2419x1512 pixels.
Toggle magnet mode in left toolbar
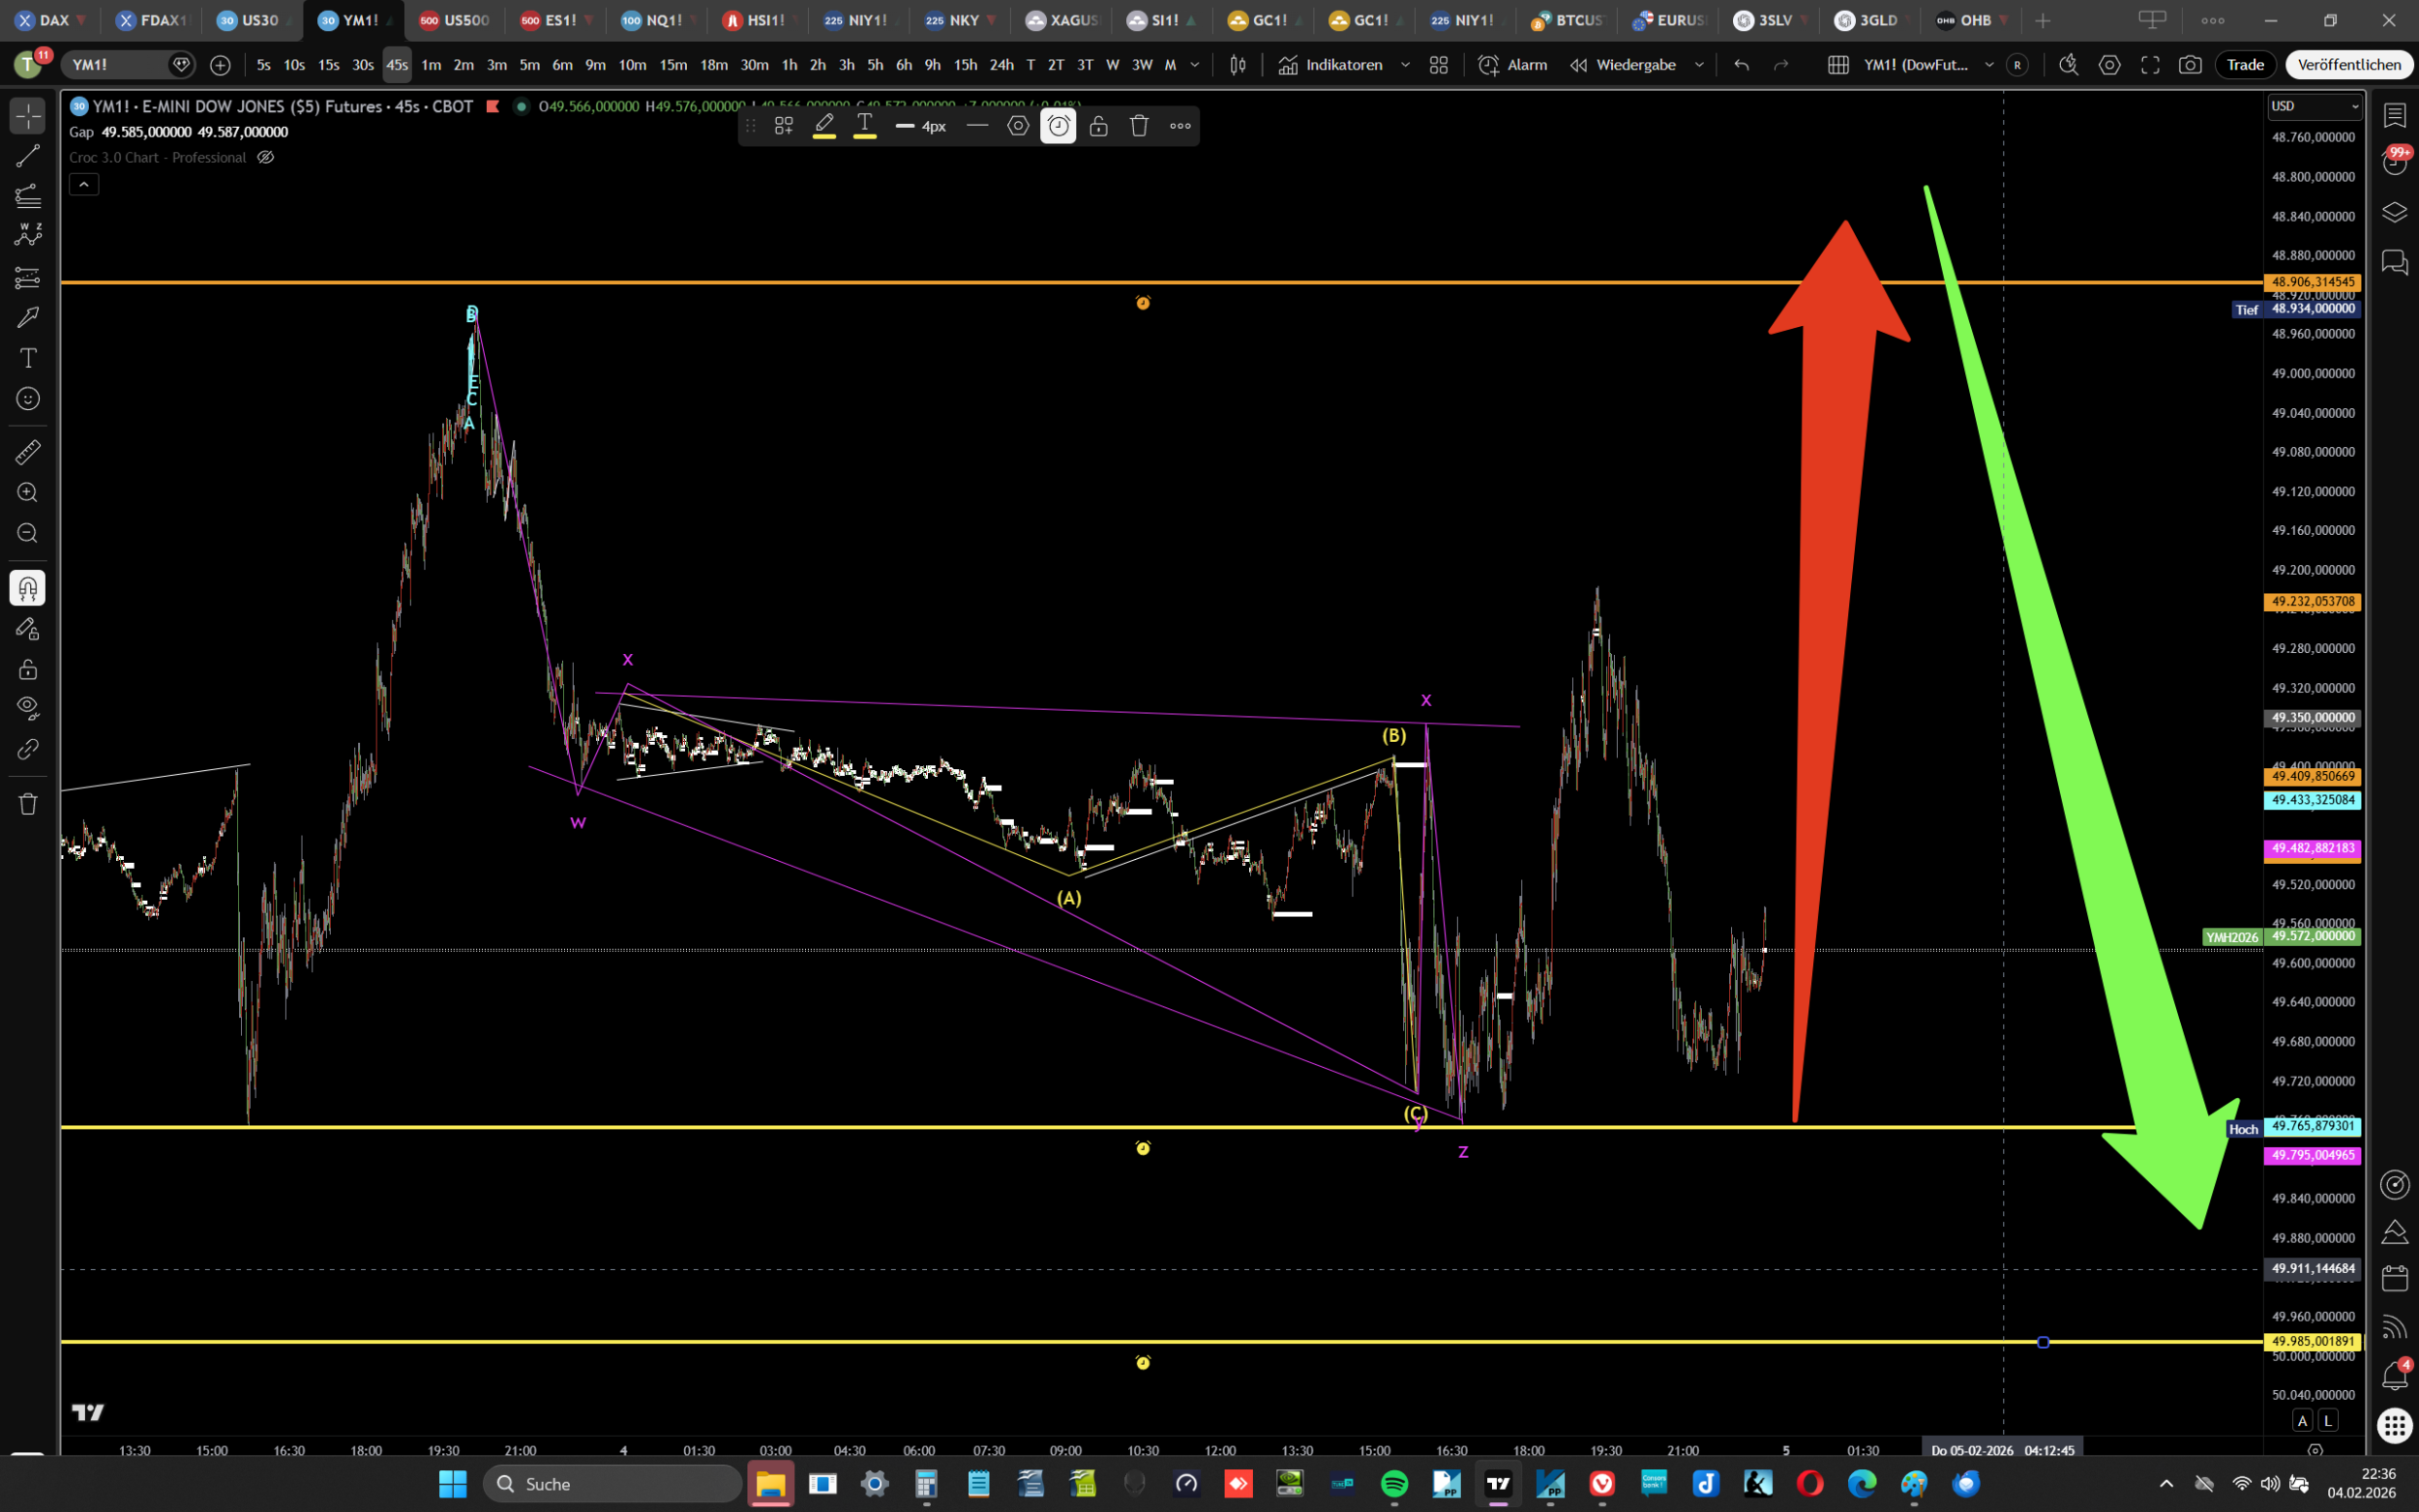[27, 588]
